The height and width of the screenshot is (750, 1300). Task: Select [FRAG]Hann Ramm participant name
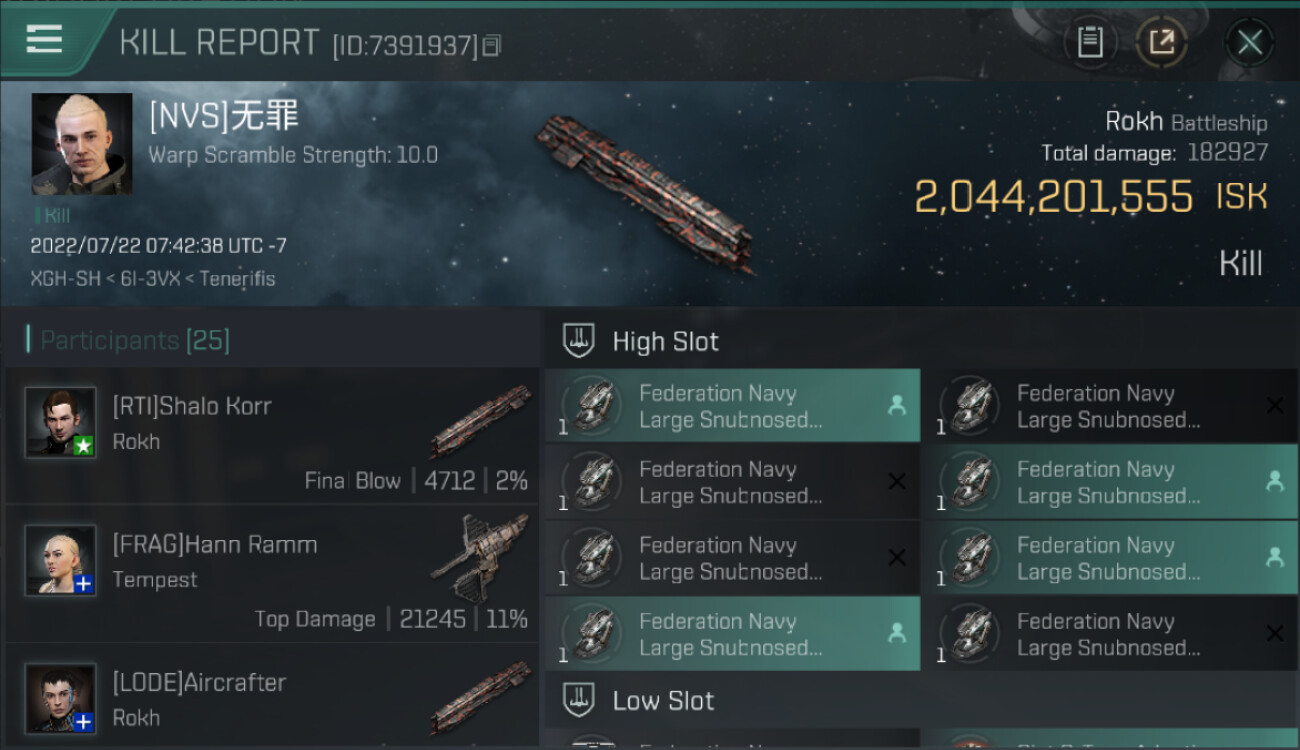pos(215,545)
